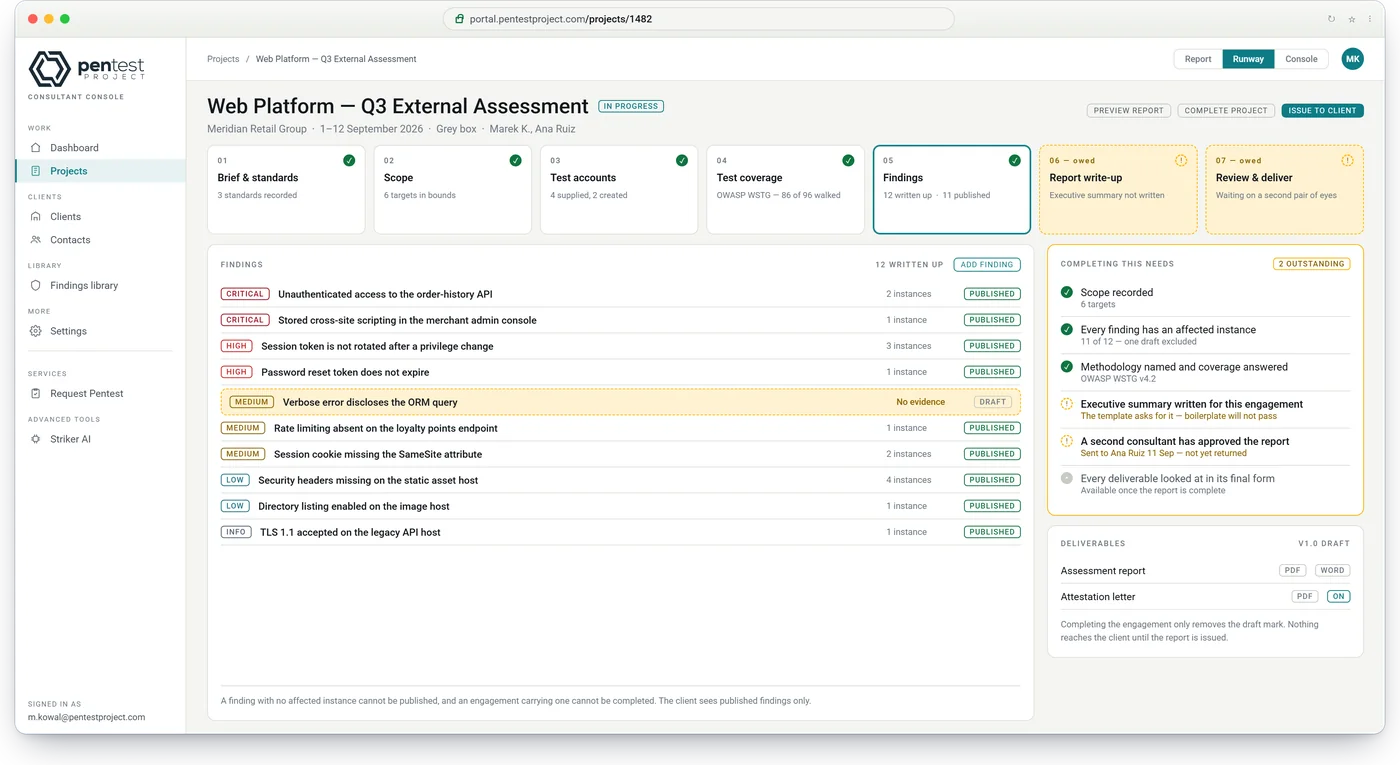
Task: Switch to the Report tab
Action: (x=1198, y=59)
